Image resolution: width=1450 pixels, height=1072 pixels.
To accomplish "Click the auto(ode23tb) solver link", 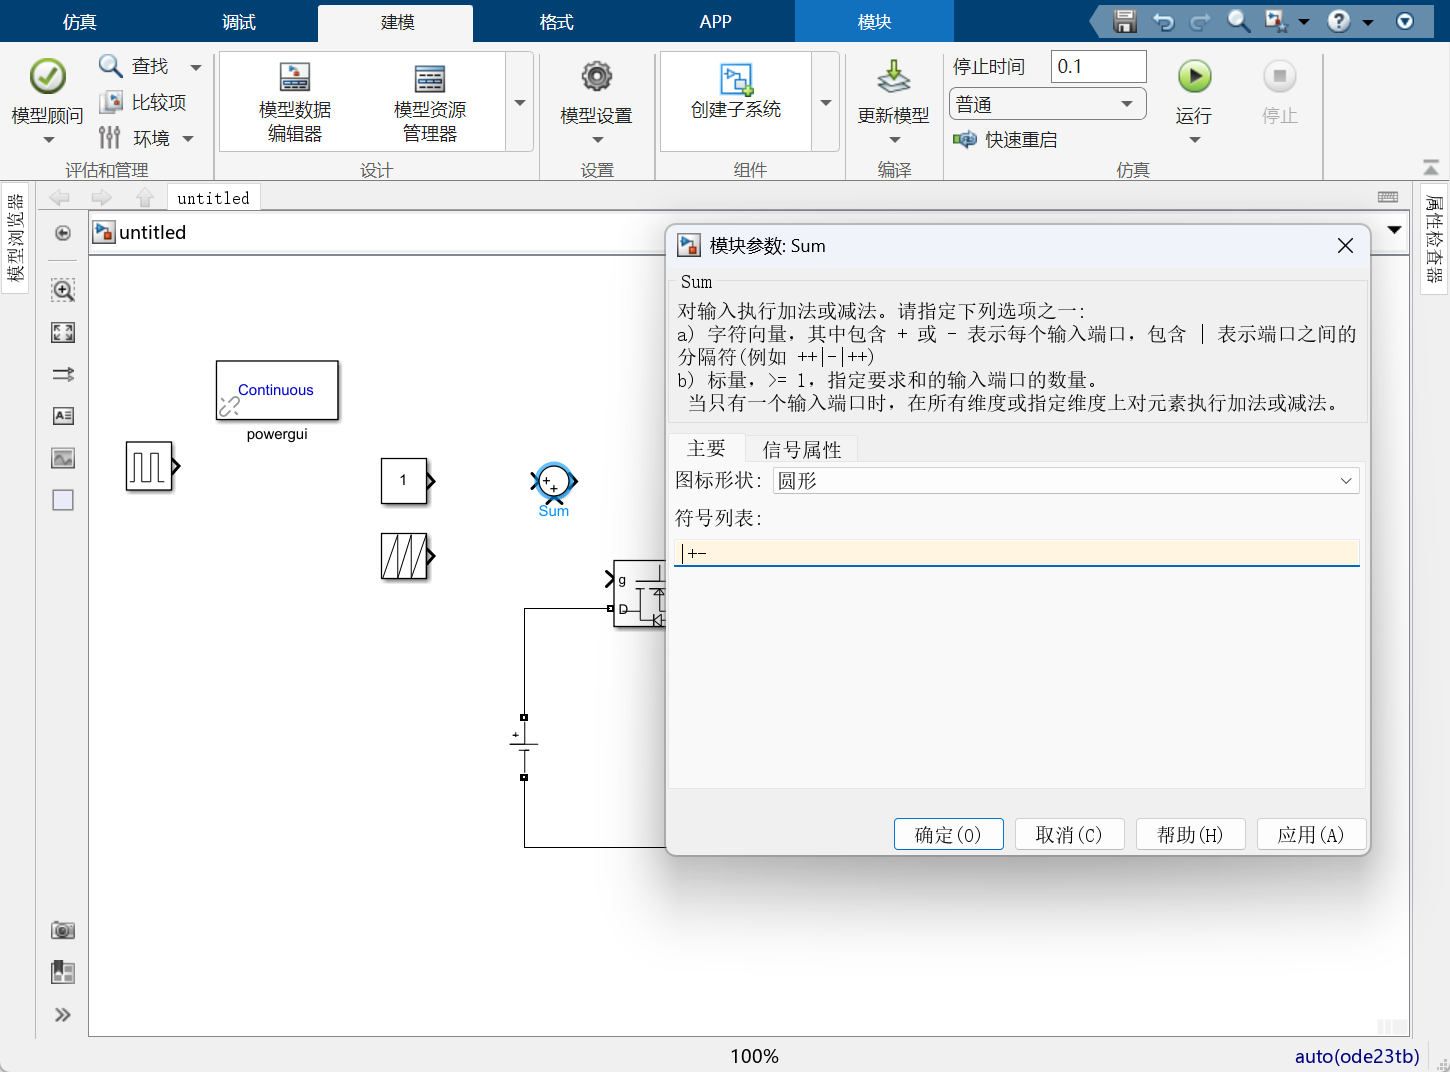I will [1357, 1056].
